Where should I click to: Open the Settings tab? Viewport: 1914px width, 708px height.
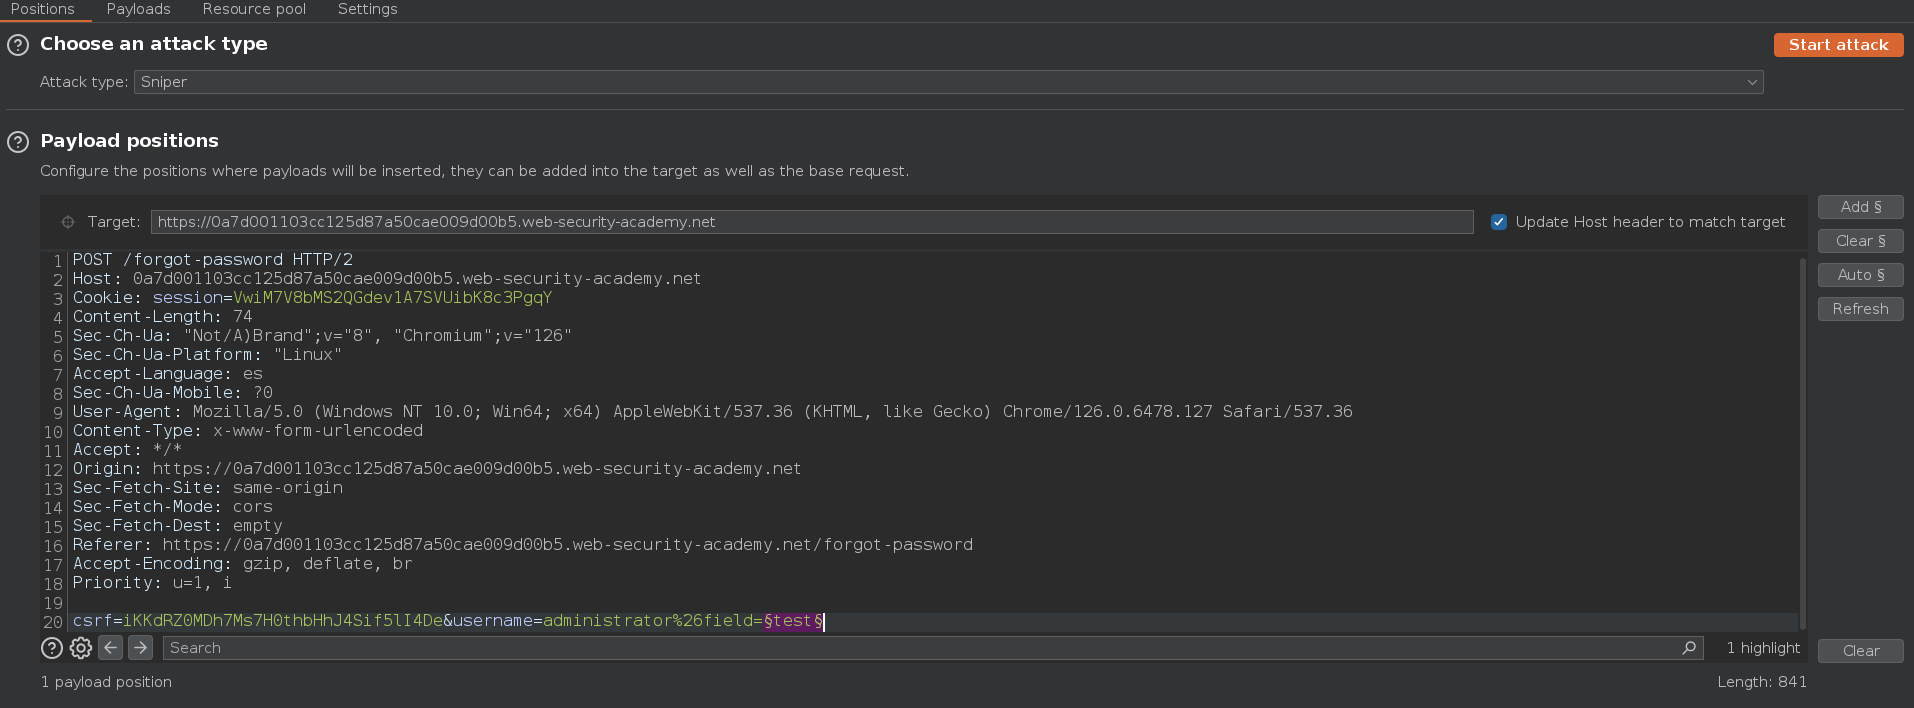367,9
